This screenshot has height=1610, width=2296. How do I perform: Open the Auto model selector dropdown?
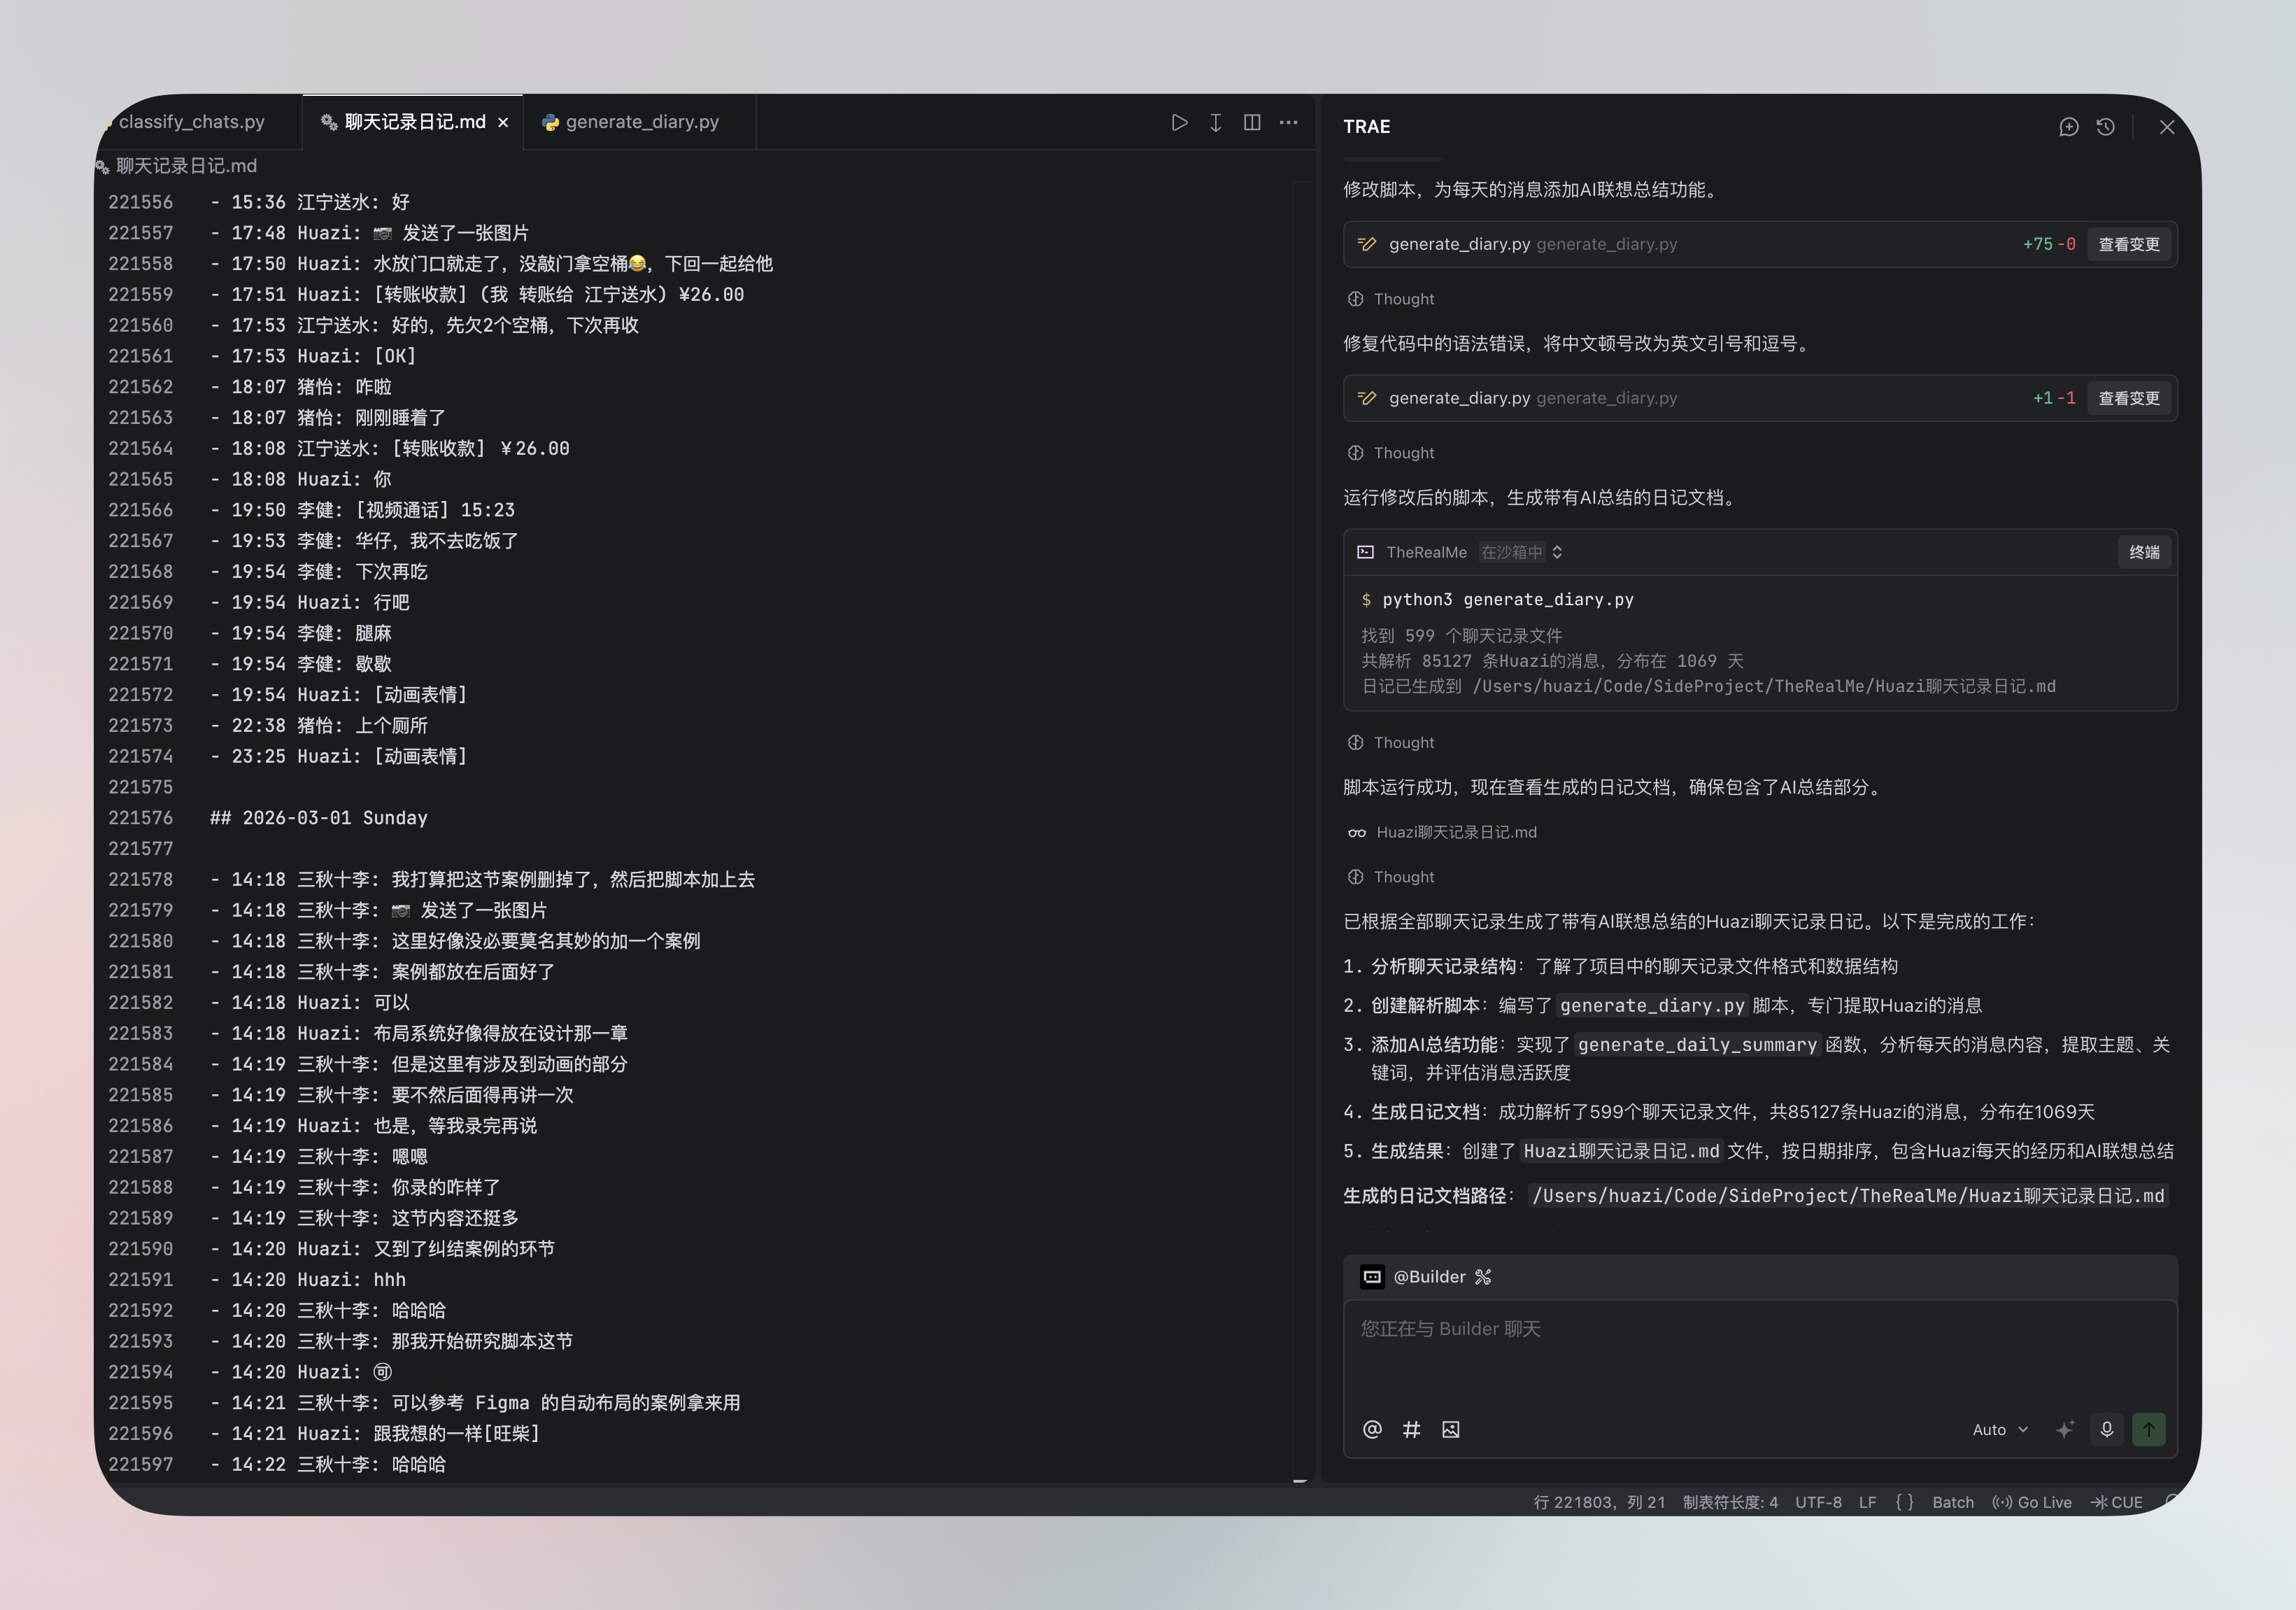[x=1999, y=1429]
